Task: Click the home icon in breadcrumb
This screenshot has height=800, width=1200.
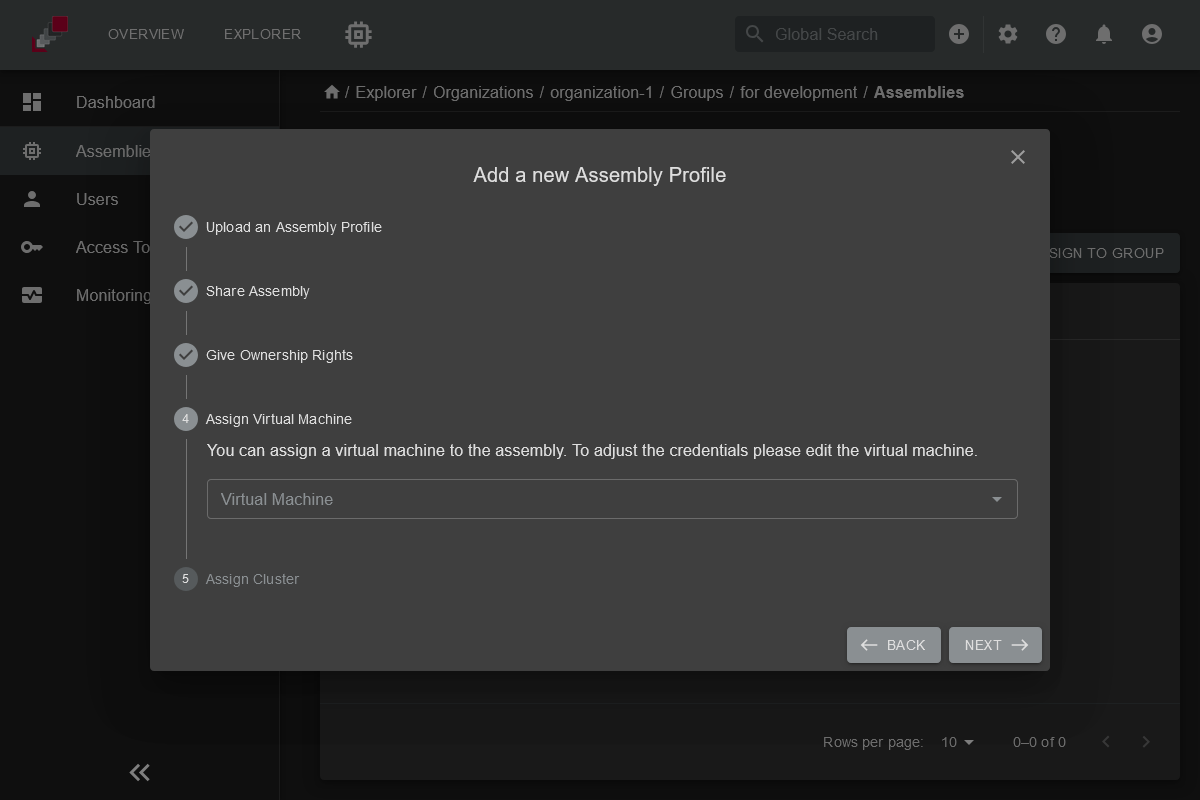Action: [332, 92]
